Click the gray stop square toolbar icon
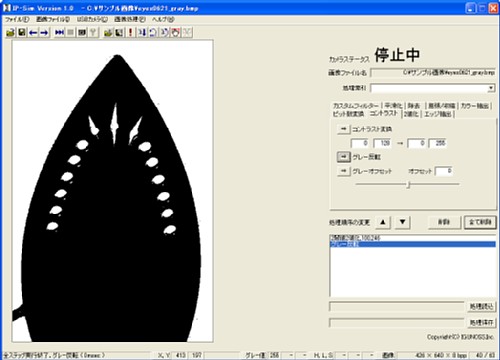This screenshot has width=500, height=360. [70, 32]
